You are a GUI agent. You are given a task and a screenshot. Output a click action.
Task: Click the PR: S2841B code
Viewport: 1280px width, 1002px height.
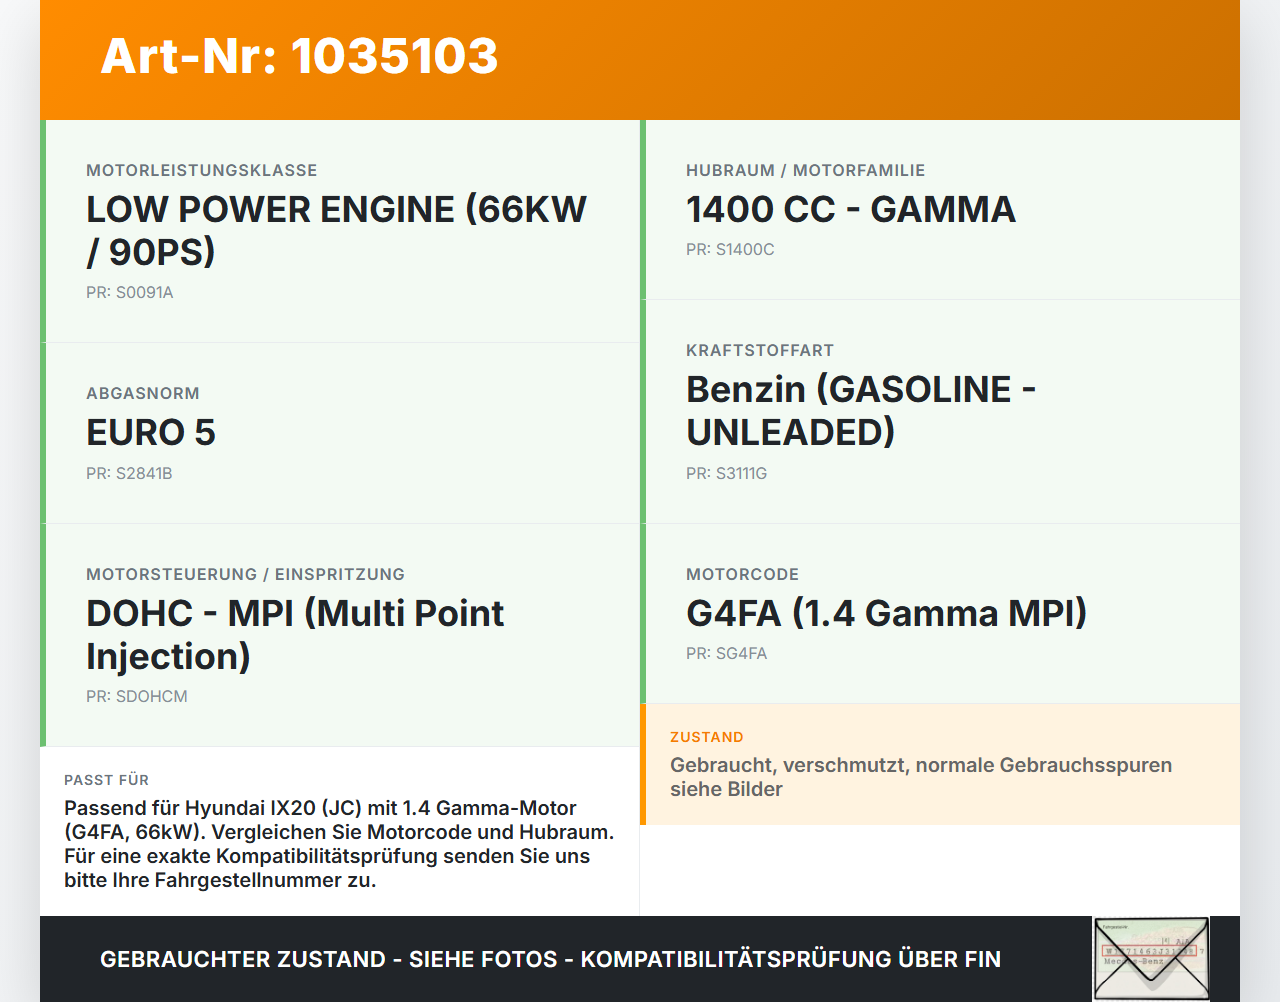click(x=129, y=473)
